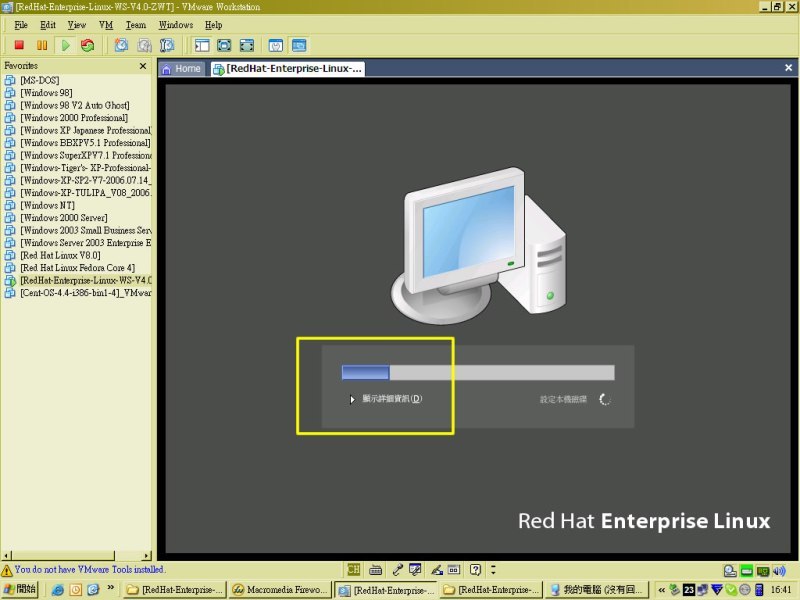Switch to Macromedia Fireworks taskbar button

[280, 590]
